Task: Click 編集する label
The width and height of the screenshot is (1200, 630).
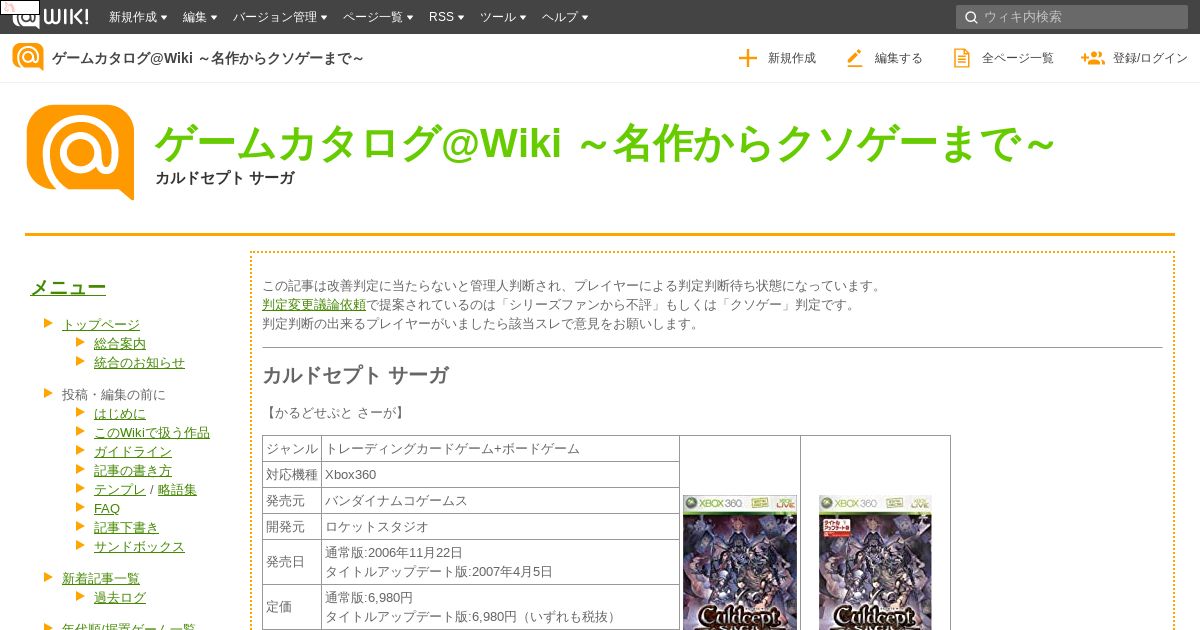Action: tap(899, 58)
